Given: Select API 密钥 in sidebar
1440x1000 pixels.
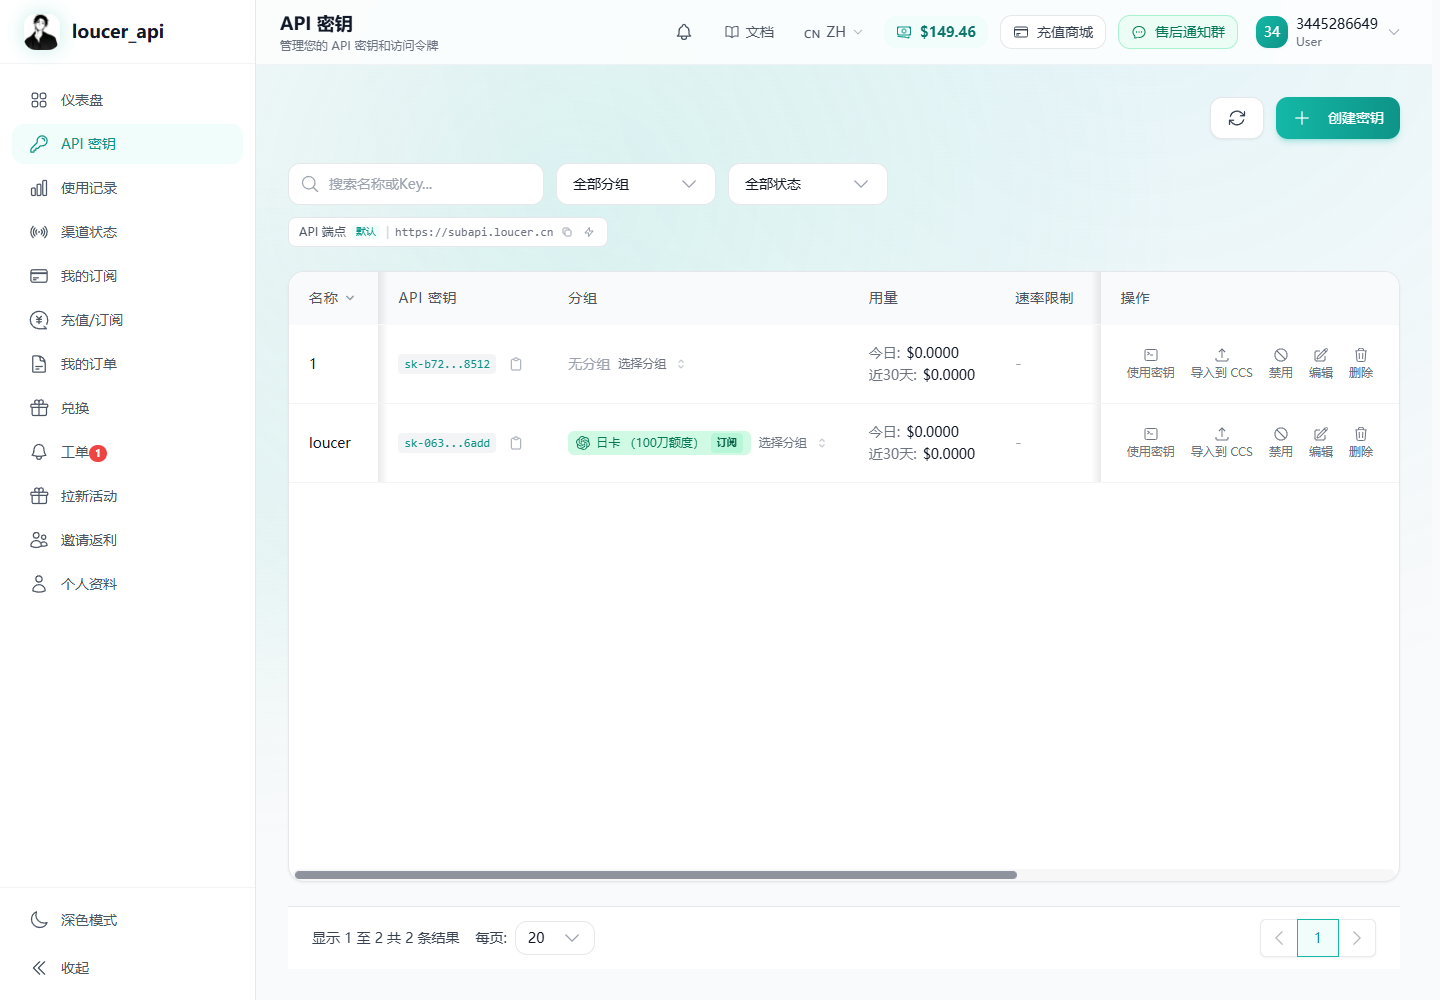Looking at the screenshot, I should pos(127,144).
